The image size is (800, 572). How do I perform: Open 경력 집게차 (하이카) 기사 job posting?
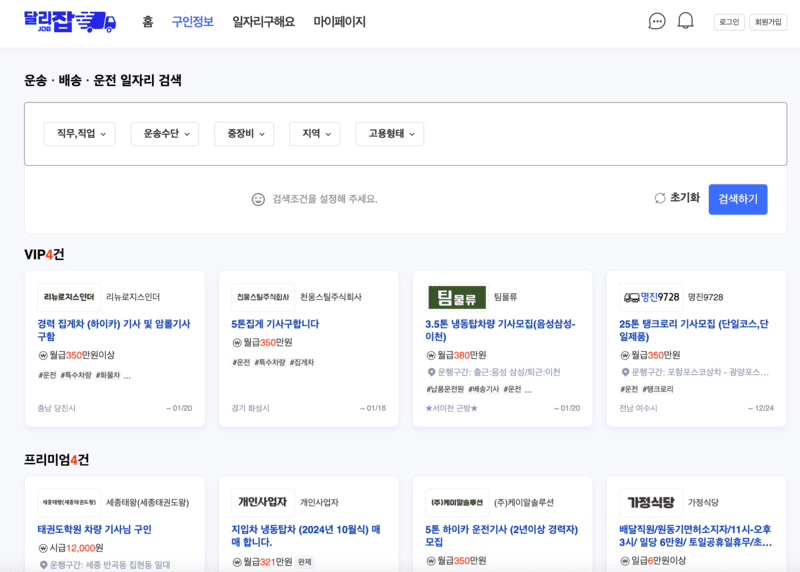pyautogui.click(x=114, y=330)
